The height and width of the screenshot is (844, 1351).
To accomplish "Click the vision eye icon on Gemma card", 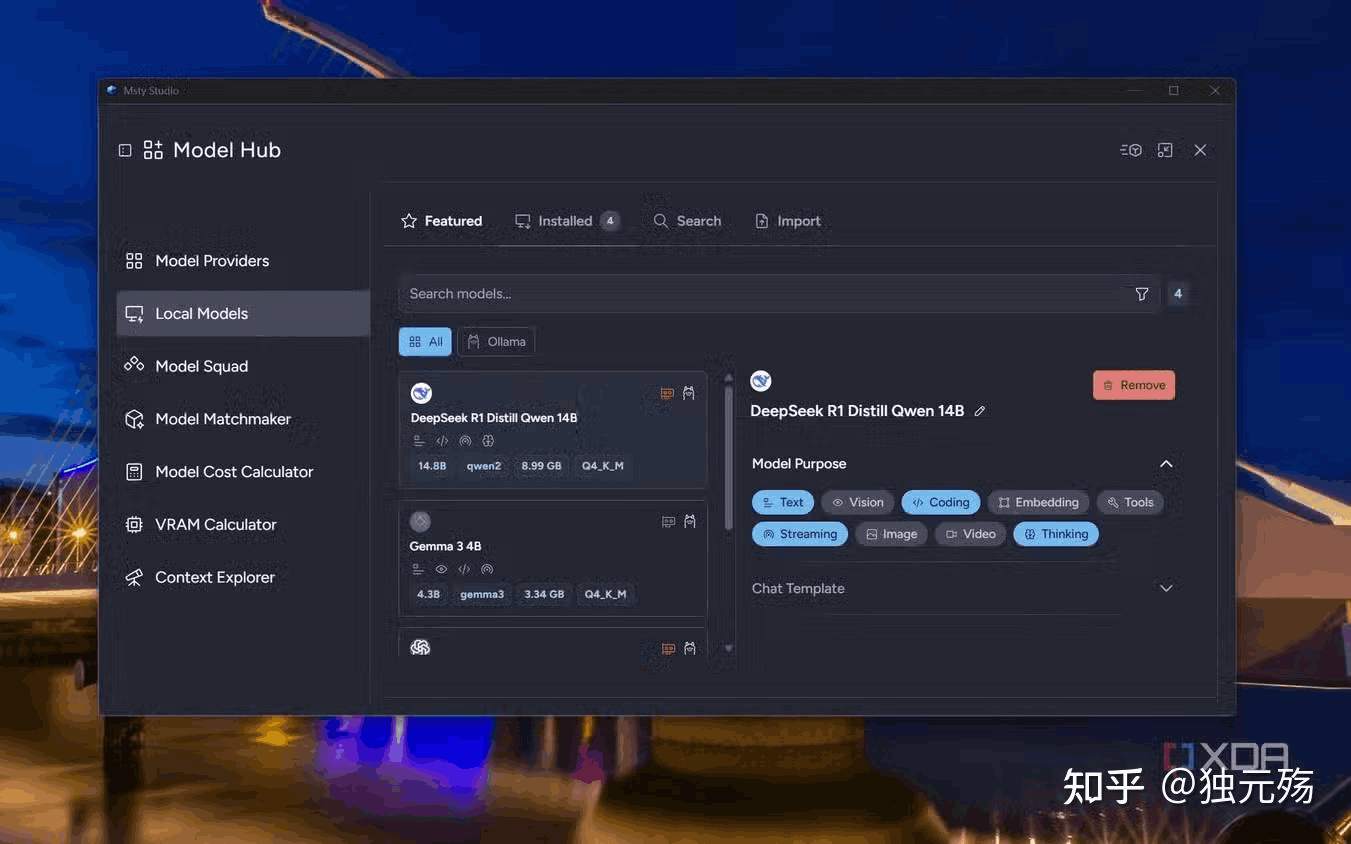I will point(441,569).
